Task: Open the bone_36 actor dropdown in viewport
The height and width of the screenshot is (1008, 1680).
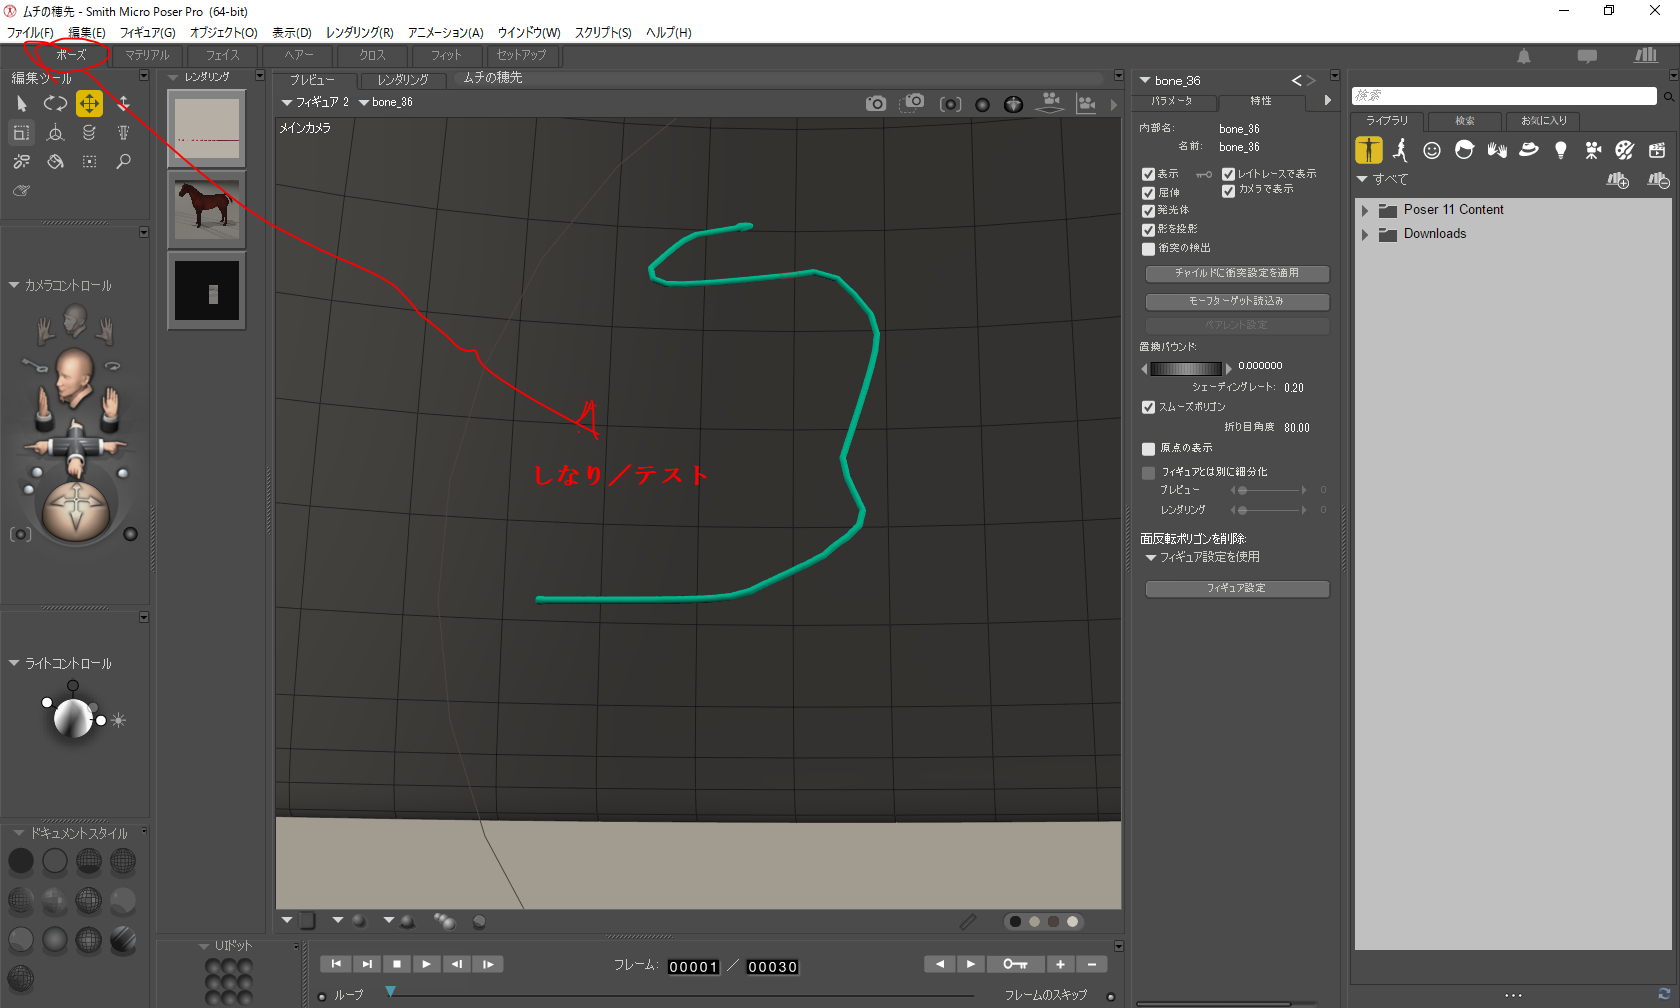Action: coord(385,102)
